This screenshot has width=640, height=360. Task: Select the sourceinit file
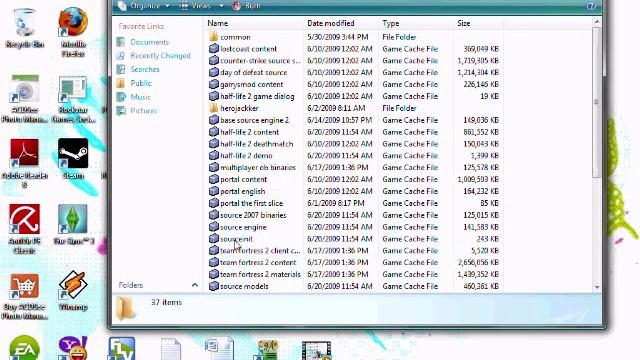(236, 239)
